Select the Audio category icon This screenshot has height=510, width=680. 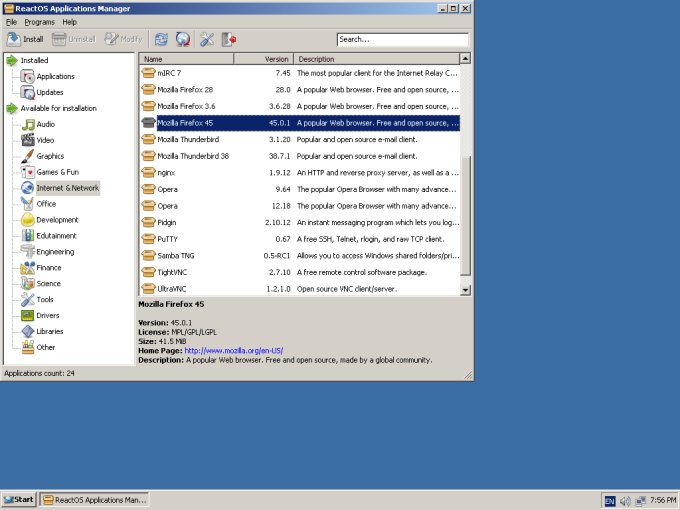point(28,124)
